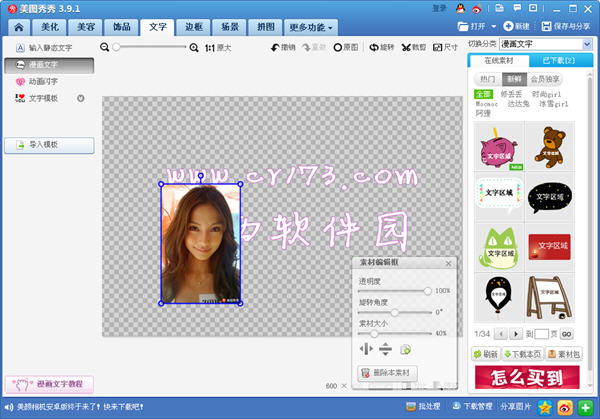Go to next material page arrow
This screenshot has height=419, width=600.
pos(516,334)
